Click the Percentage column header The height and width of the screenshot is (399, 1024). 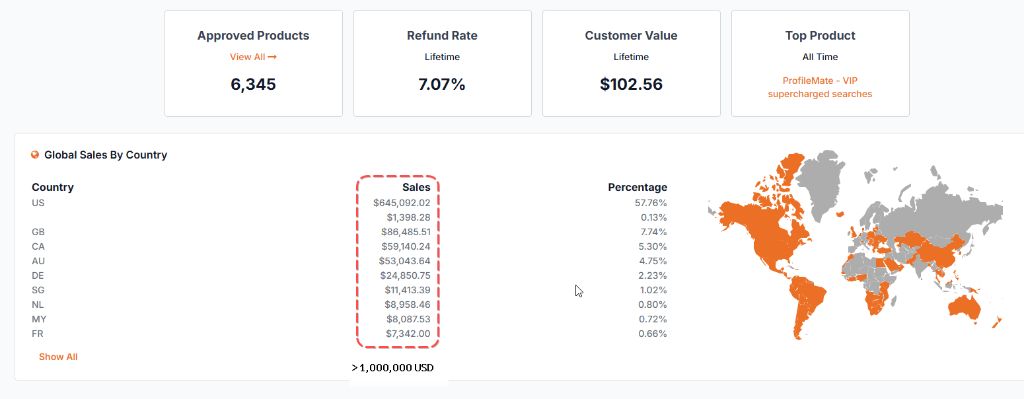[x=637, y=187]
